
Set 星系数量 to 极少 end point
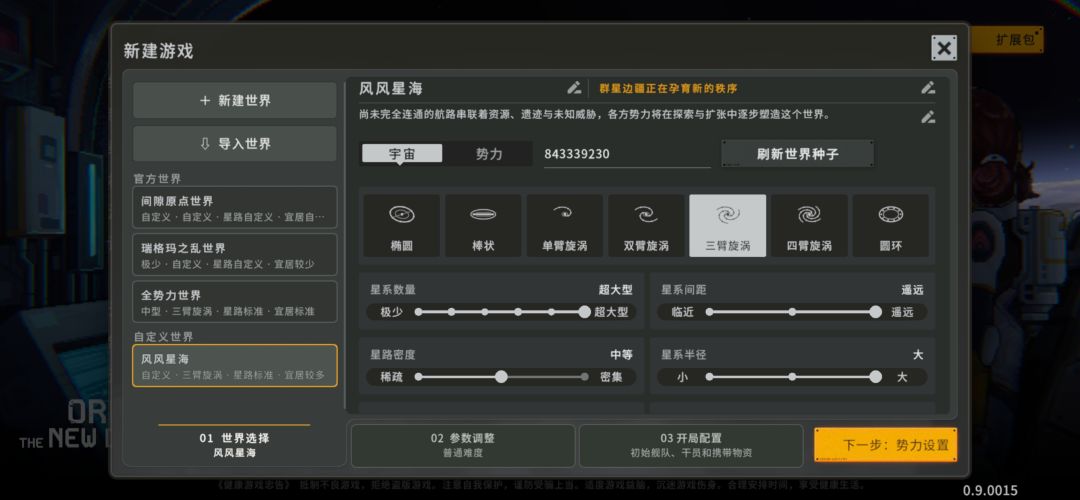419,312
